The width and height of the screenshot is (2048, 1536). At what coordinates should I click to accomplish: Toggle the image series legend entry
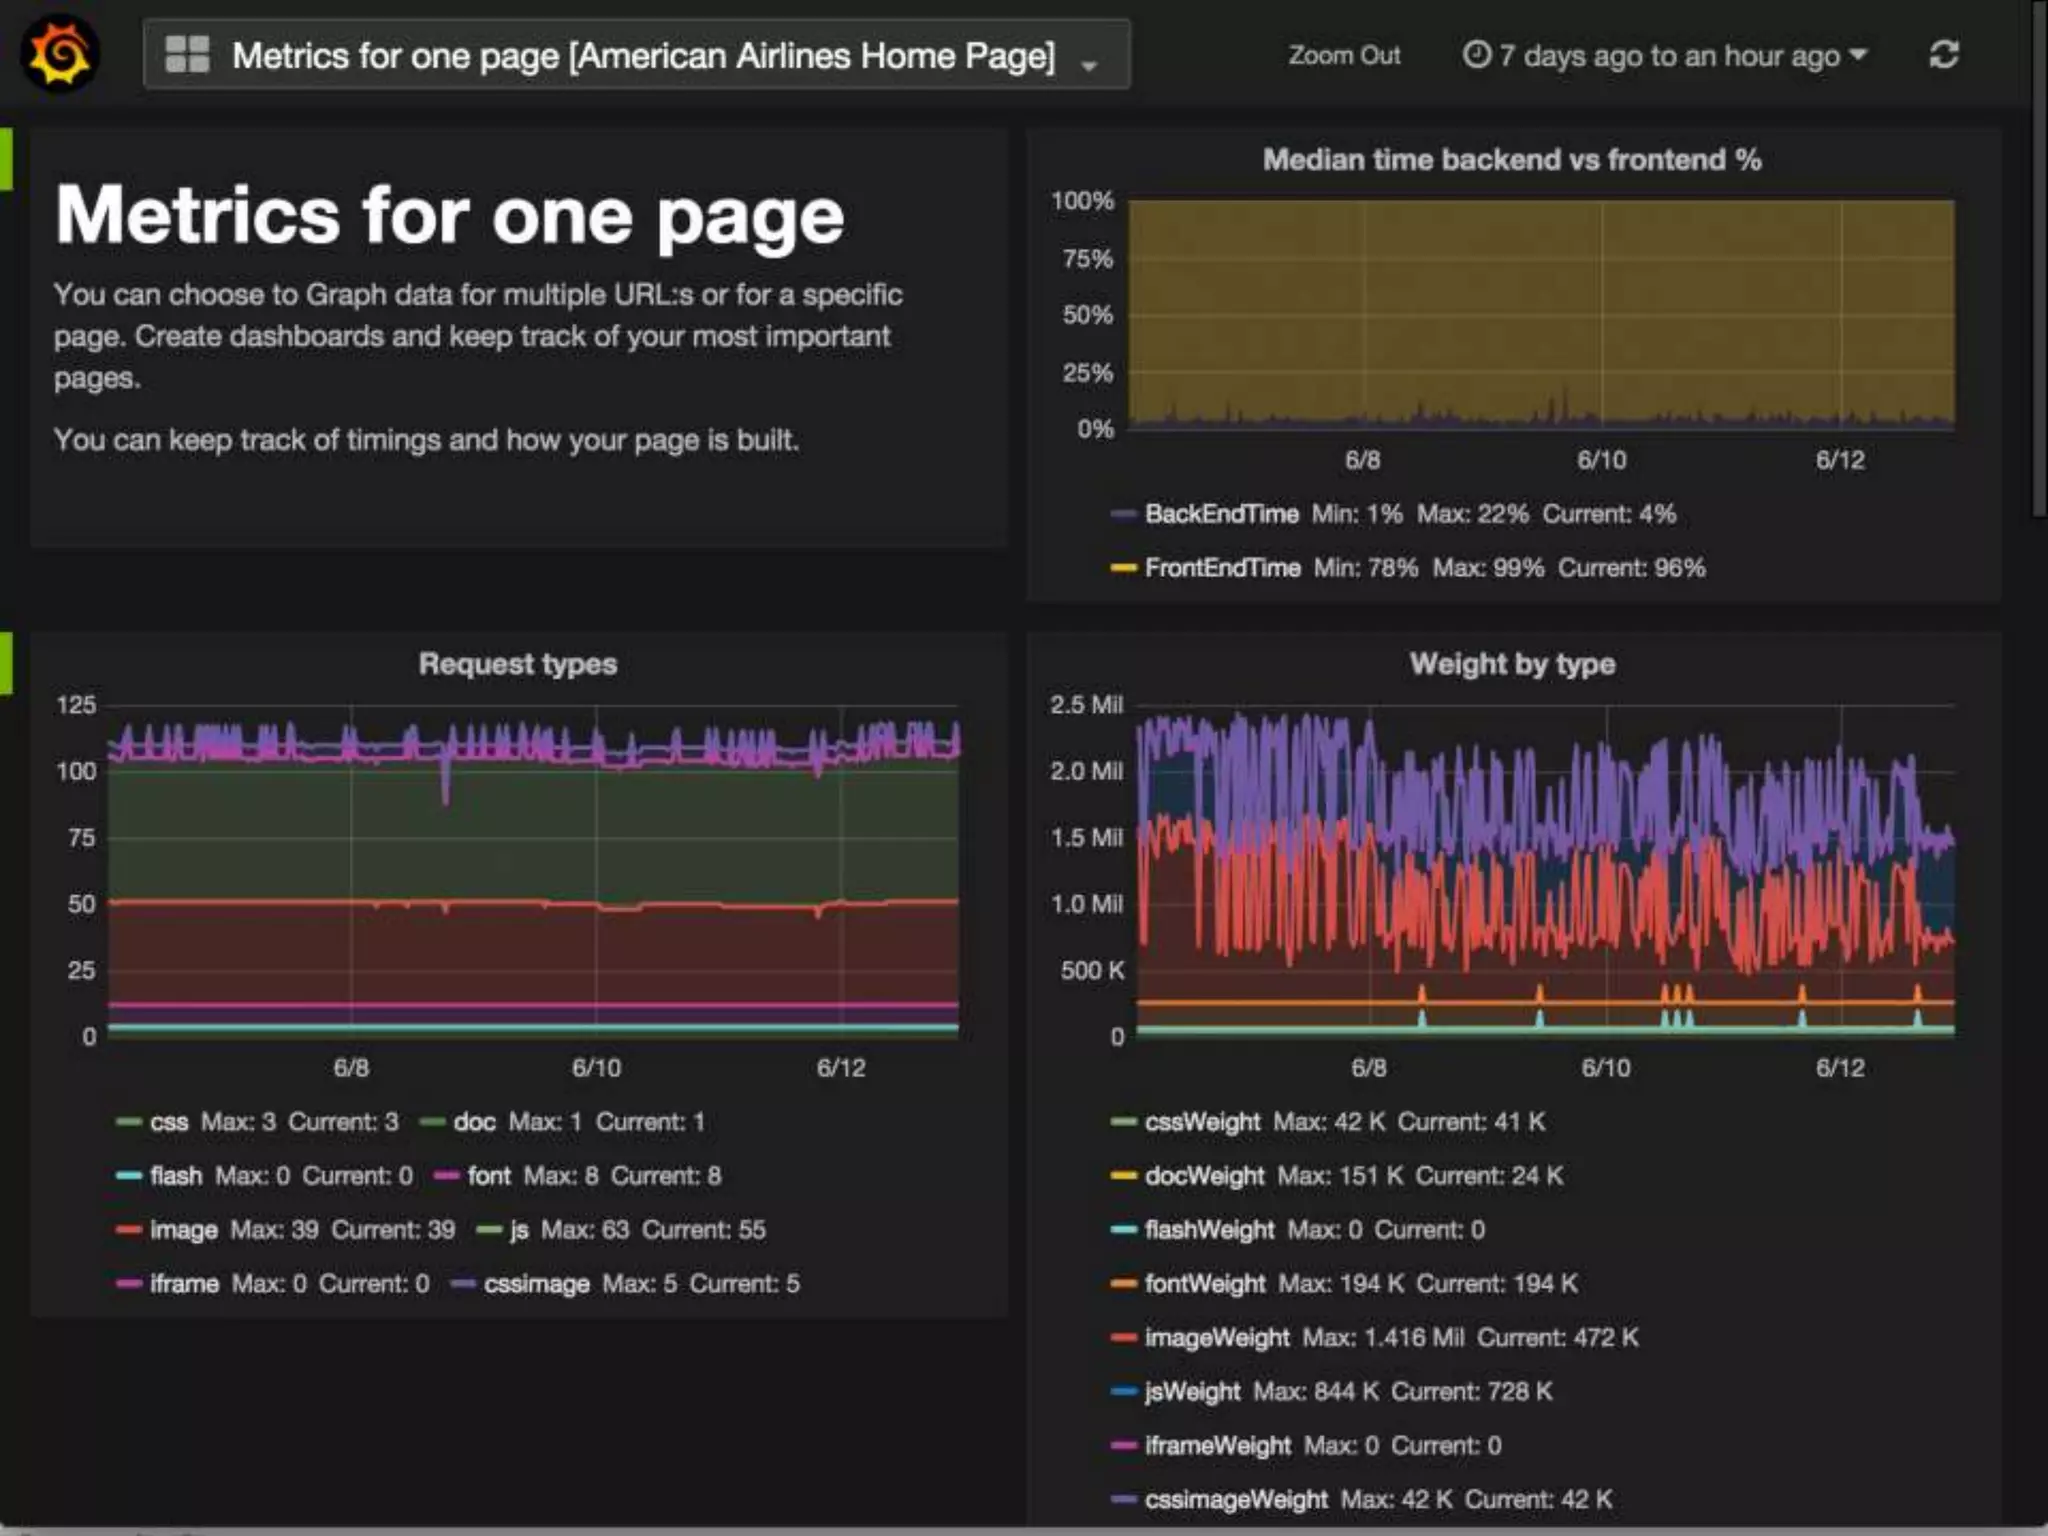click(183, 1230)
